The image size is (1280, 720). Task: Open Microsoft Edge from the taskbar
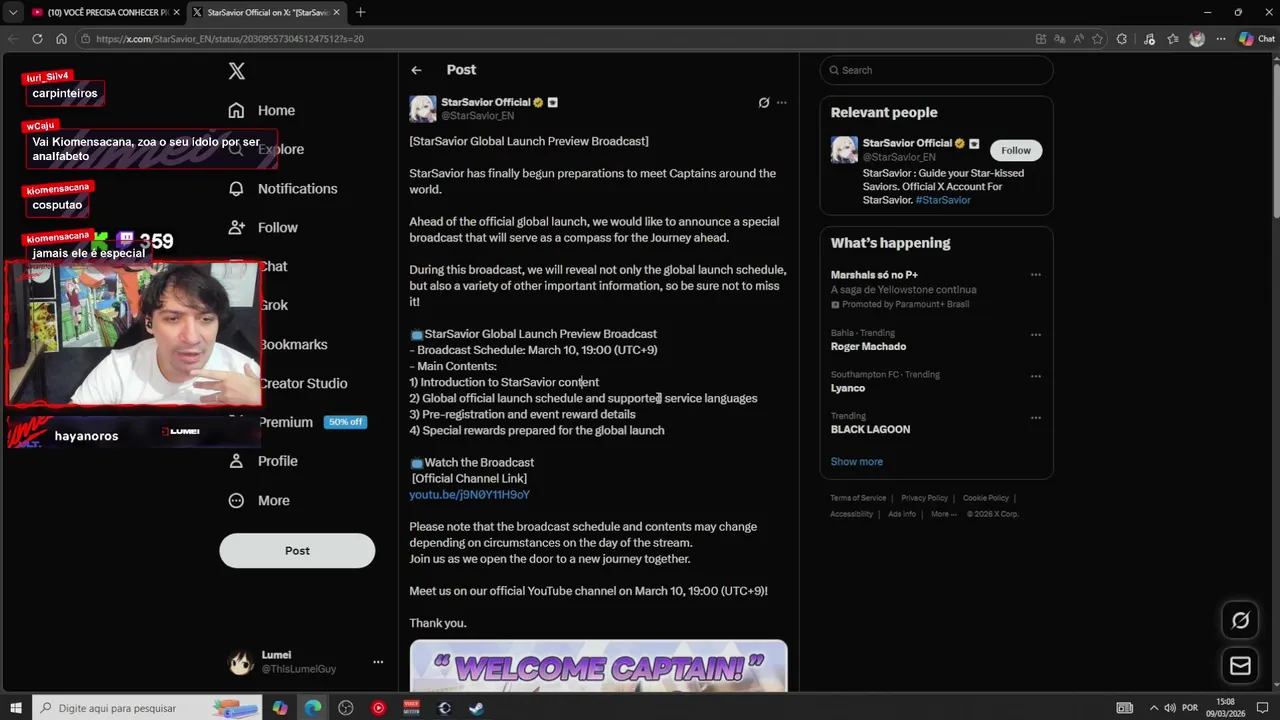pyautogui.click(x=313, y=708)
